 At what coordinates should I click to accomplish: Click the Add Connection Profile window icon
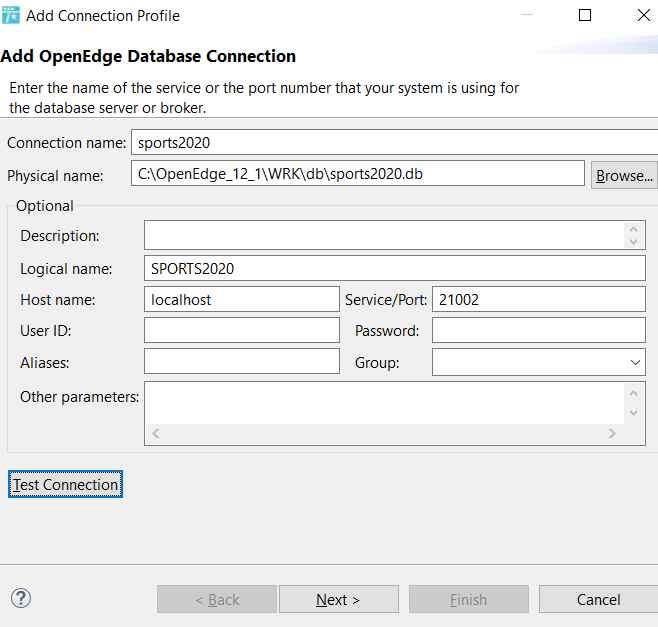tap(10, 16)
